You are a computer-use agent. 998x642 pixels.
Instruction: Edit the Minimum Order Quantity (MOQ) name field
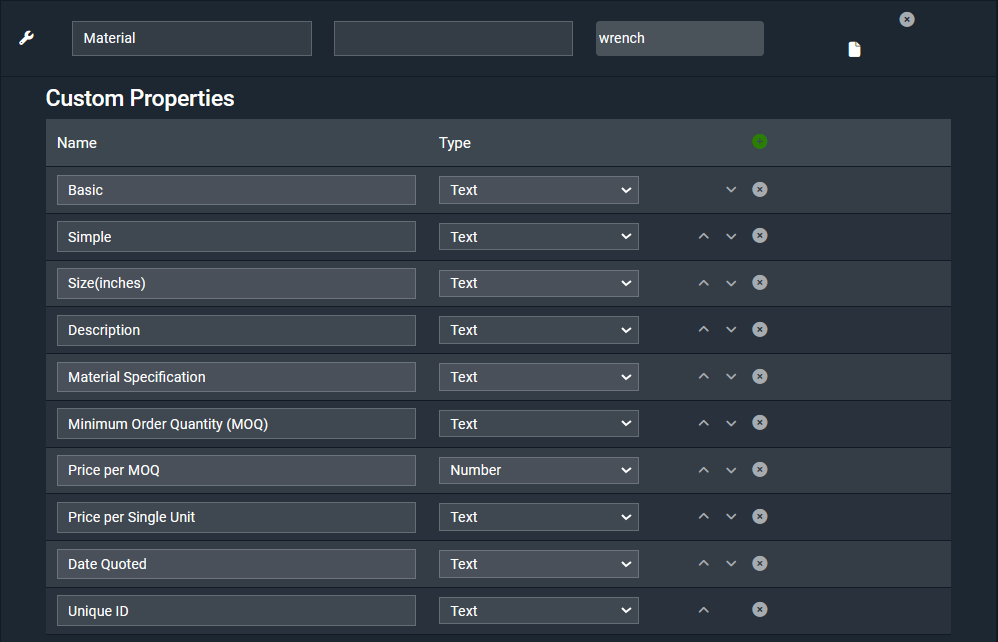pyautogui.click(x=236, y=424)
